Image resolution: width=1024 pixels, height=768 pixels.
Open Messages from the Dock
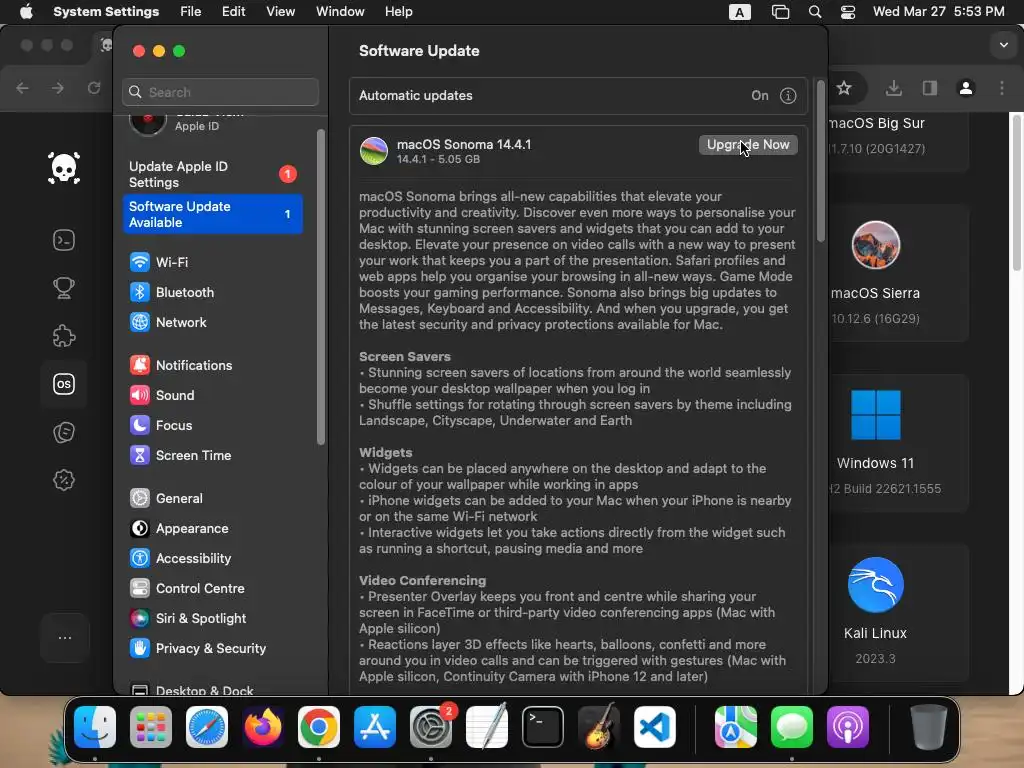pyautogui.click(x=792, y=727)
